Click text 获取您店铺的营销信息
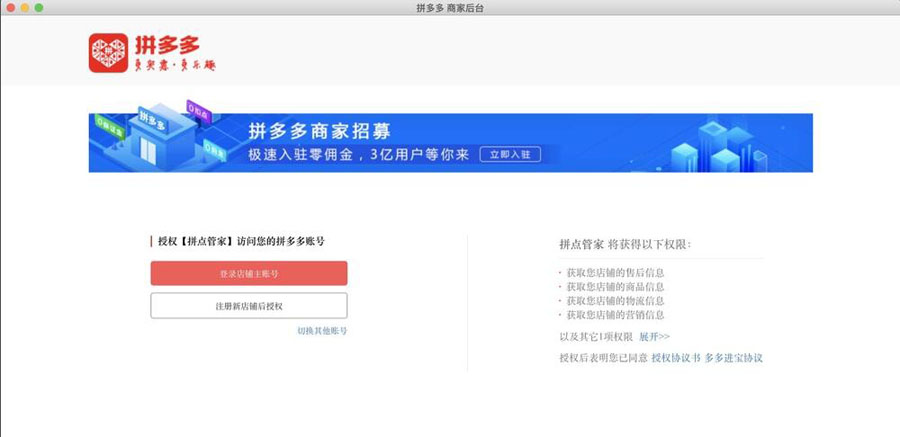The width and height of the screenshot is (900, 437). 615,315
